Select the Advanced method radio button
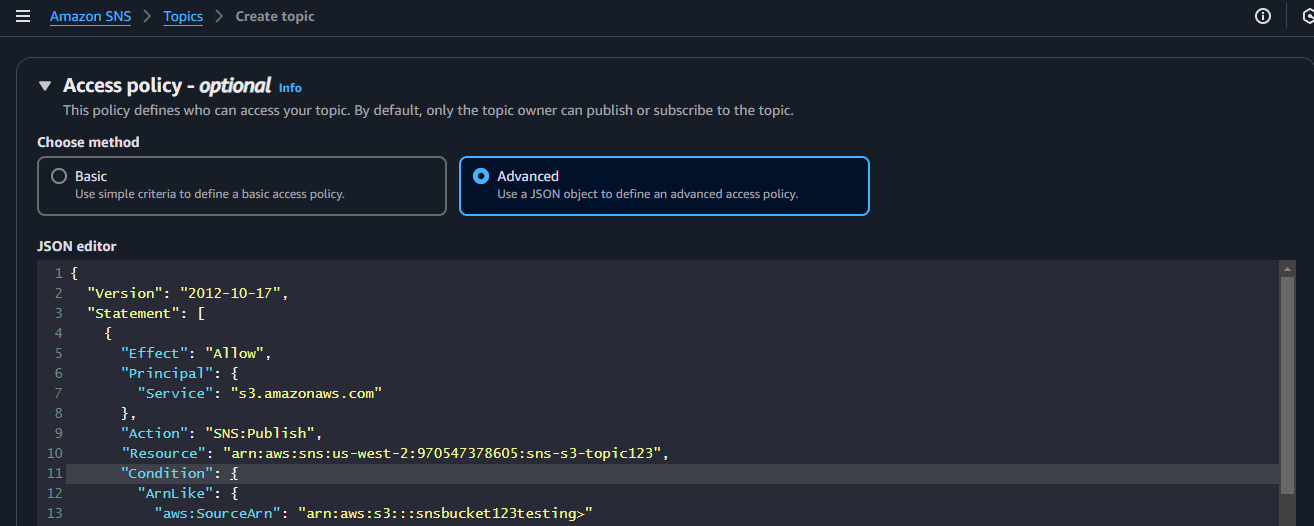This screenshot has width=1314, height=526. (x=481, y=176)
